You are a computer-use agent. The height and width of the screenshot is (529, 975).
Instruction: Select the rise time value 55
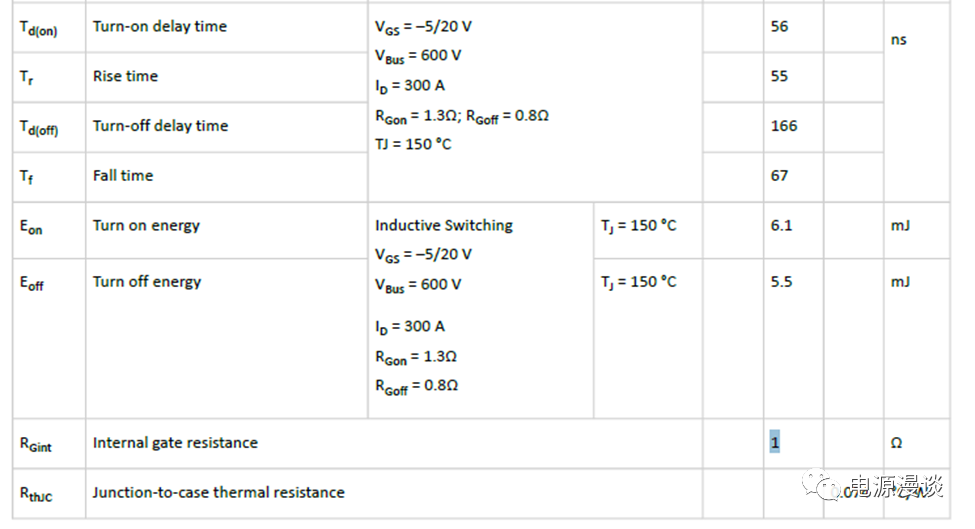(780, 76)
